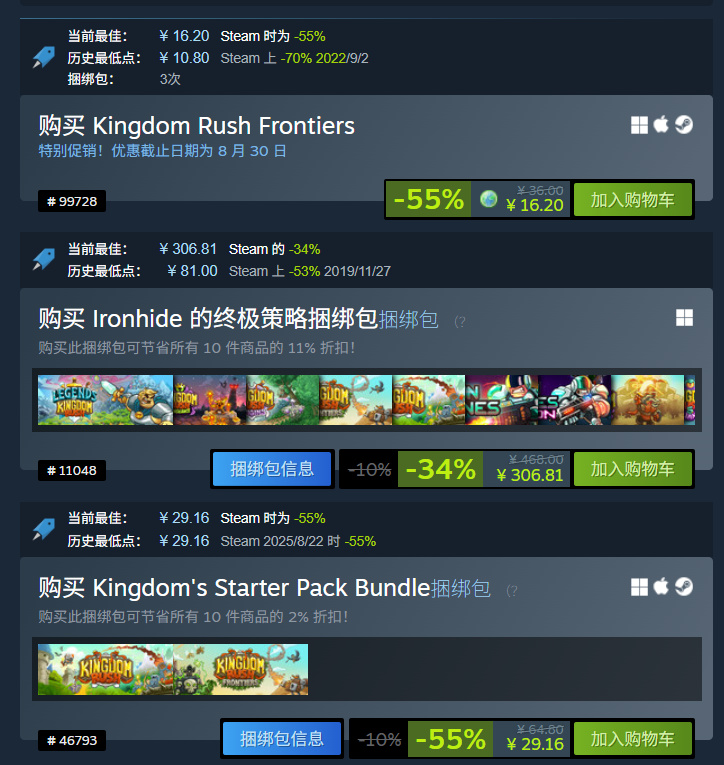The height and width of the screenshot is (765, 724).
Task: Open Legends of Kingdom Rush thumbnail in bundle
Action: [x=105, y=400]
